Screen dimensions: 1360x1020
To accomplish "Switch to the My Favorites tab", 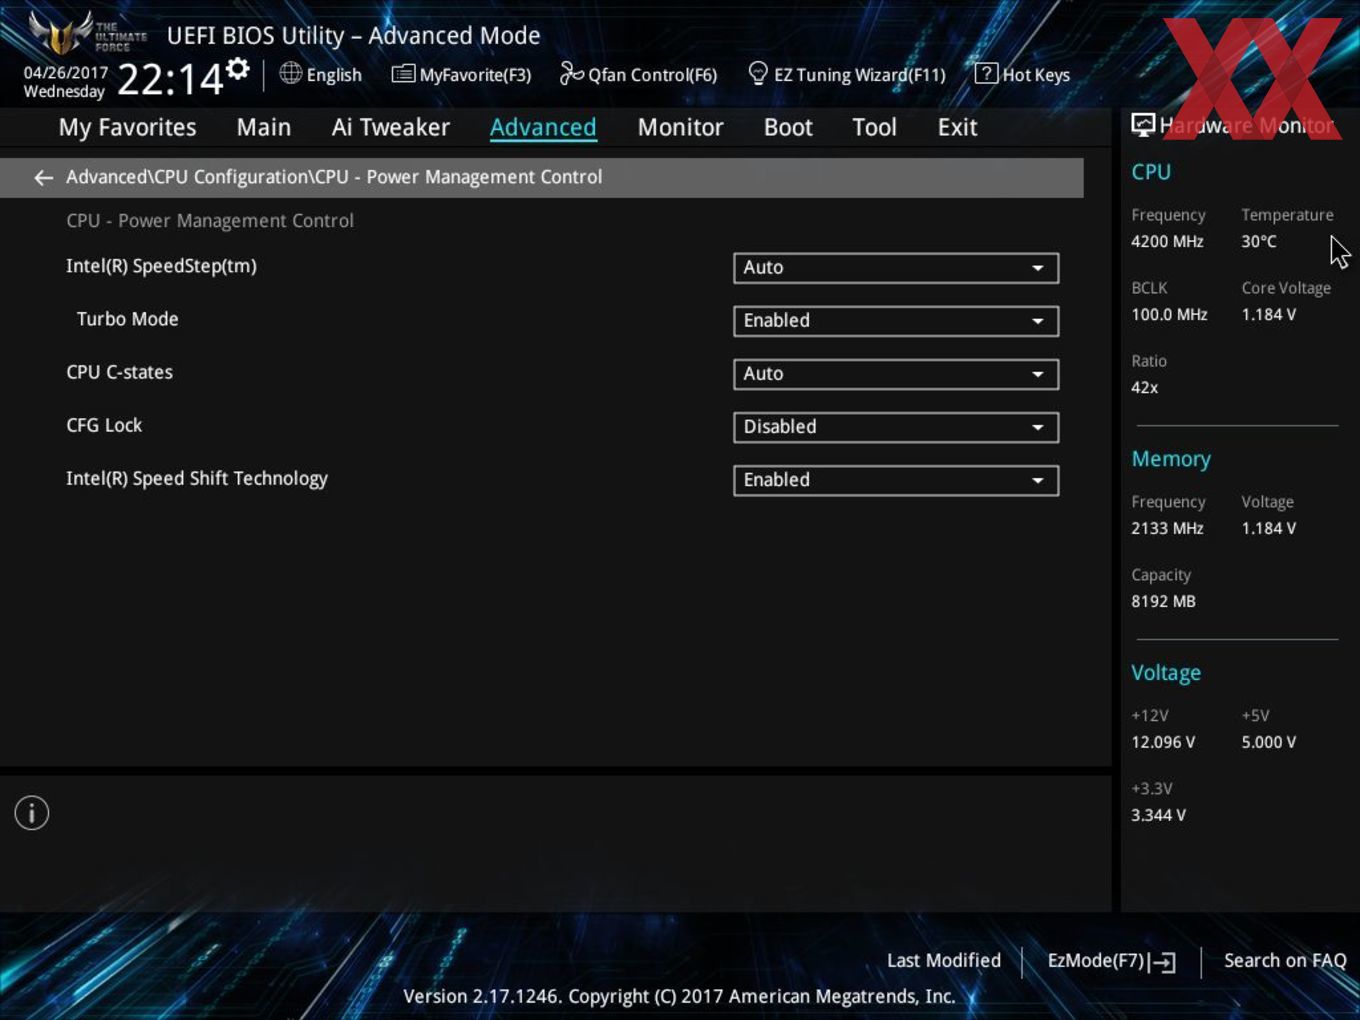I will tap(127, 128).
